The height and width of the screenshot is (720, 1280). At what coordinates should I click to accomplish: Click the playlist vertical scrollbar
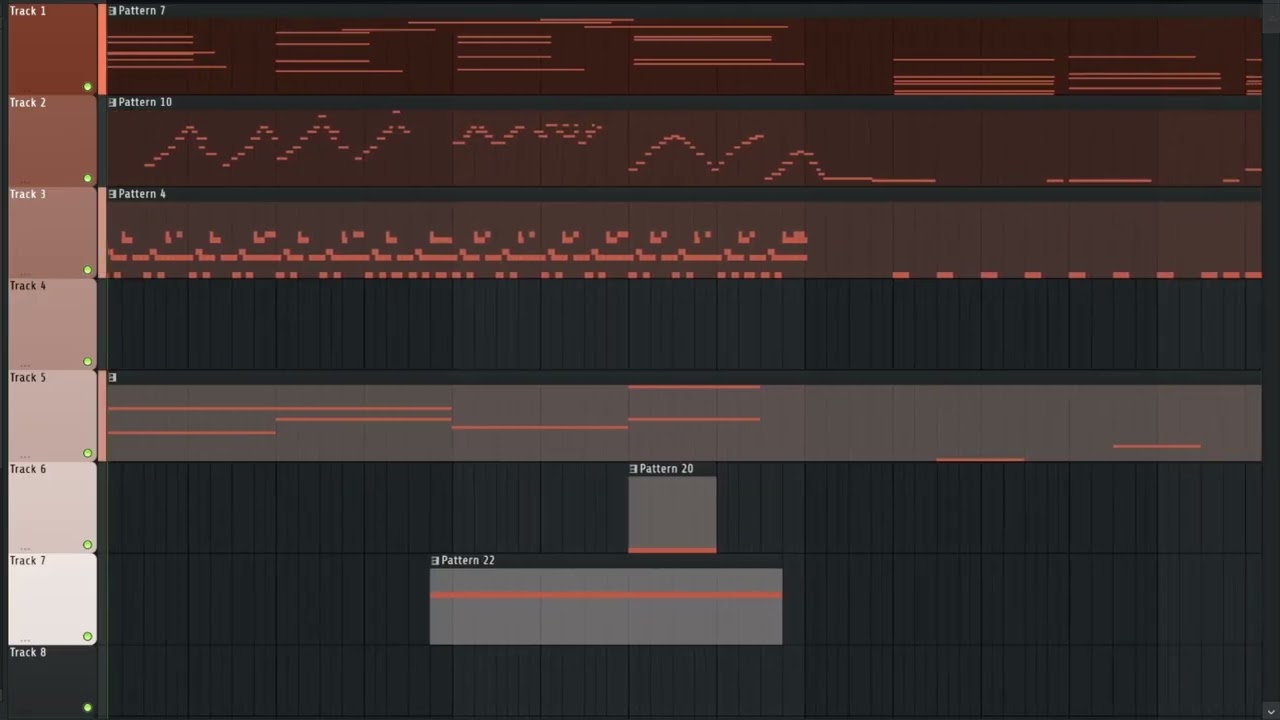click(1271, 360)
